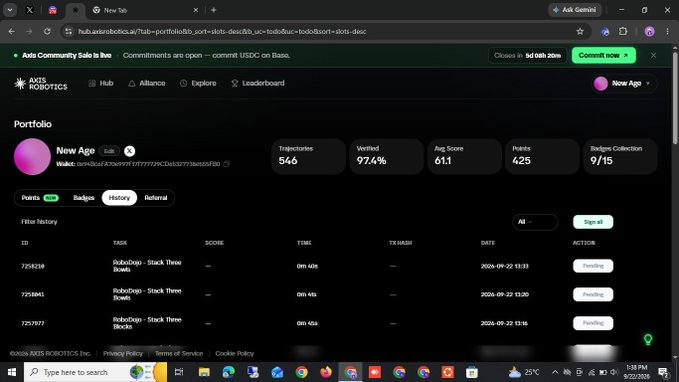Click ID 7258210 in history table

(x=33, y=266)
